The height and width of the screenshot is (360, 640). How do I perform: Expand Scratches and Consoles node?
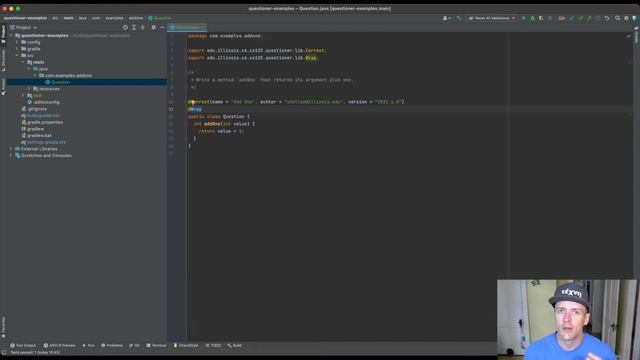[11, 156]
